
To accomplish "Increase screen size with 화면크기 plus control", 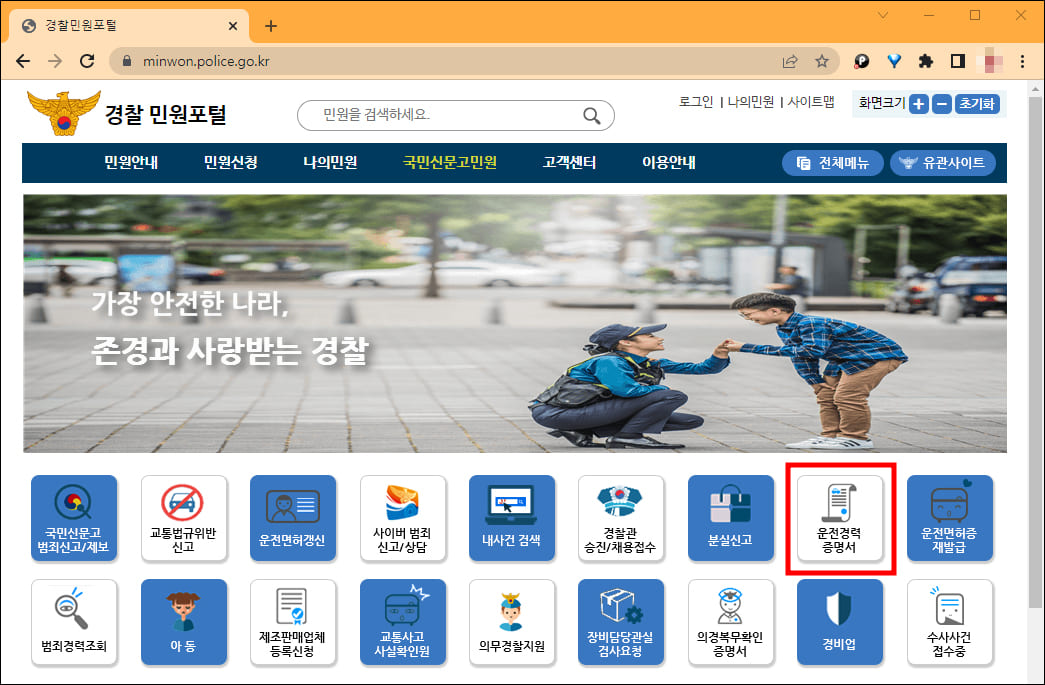I will (918, 104).
